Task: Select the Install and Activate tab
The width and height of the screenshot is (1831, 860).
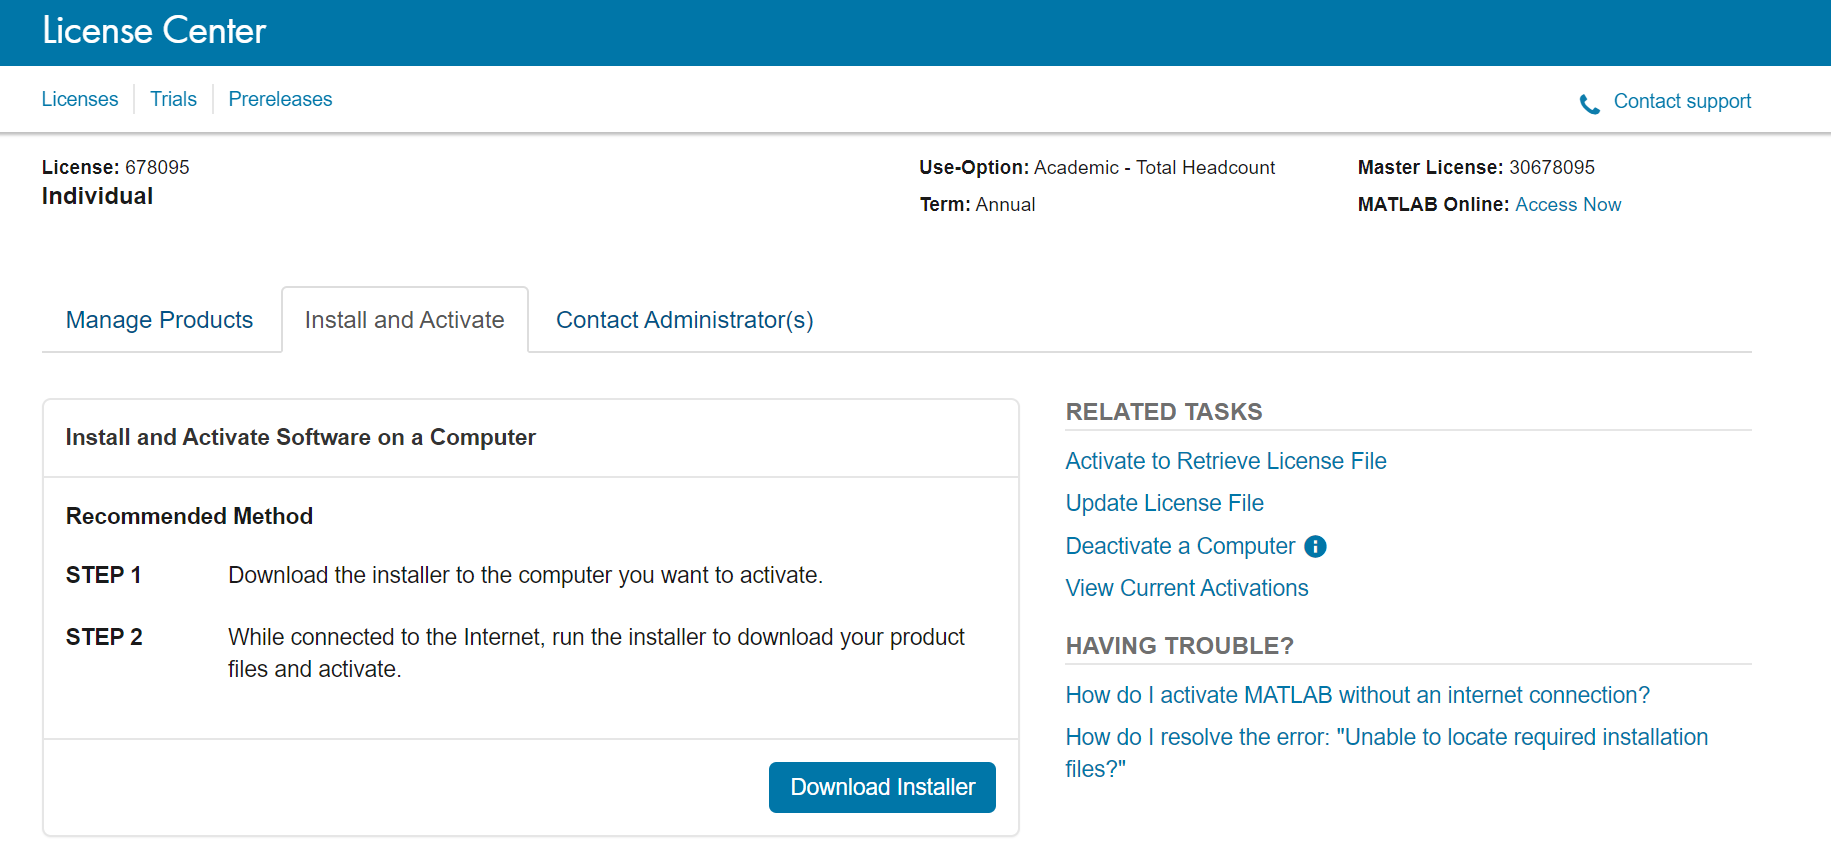Action: [x=405, y=320]
